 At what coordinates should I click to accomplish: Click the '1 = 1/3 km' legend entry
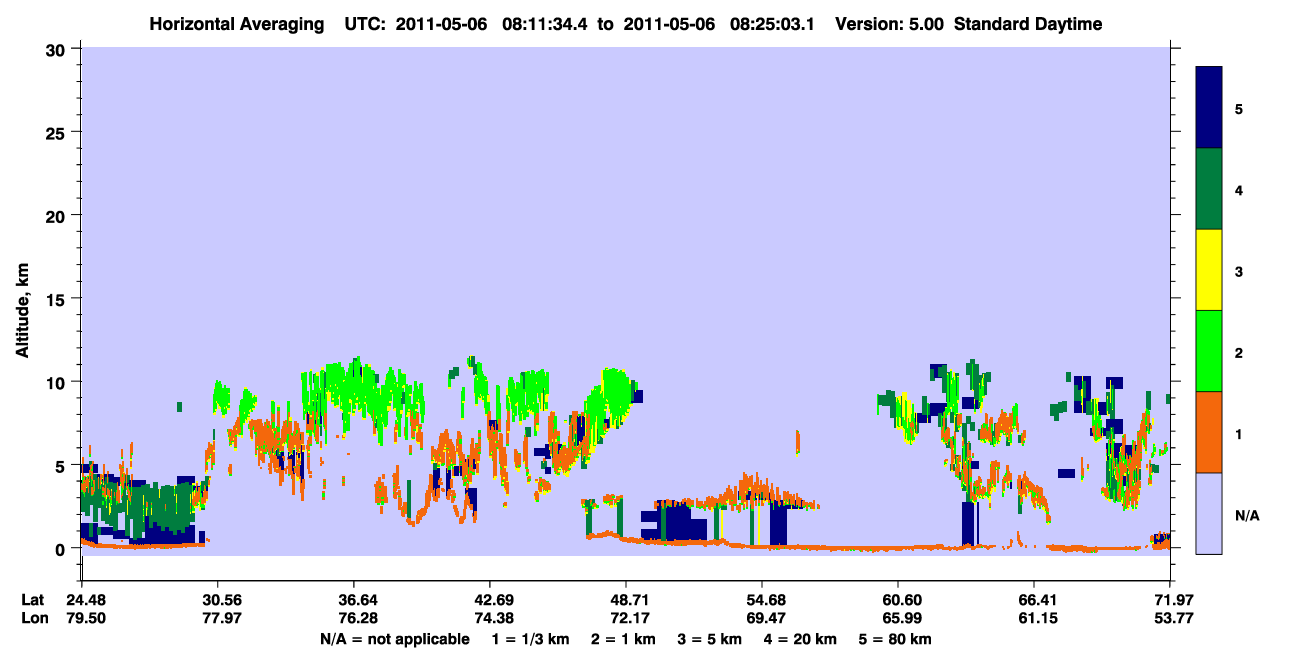click(x=530, y=639)
